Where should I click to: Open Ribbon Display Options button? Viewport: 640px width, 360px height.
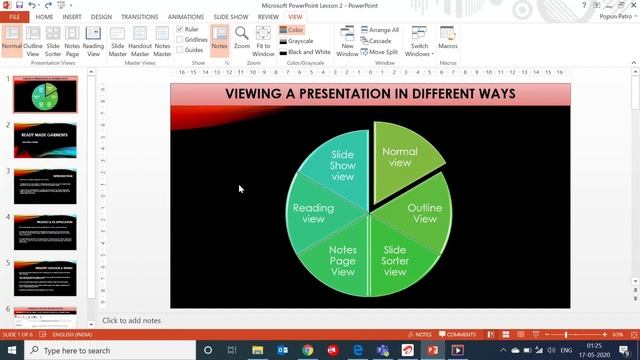pos(596,5)
